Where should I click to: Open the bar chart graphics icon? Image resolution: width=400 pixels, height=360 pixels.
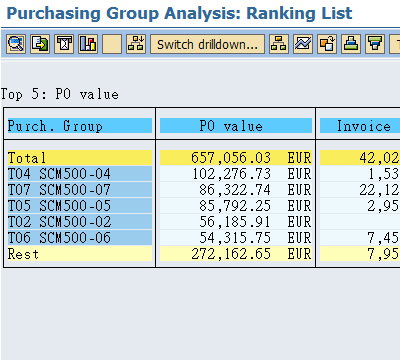[x=88, y=44]
